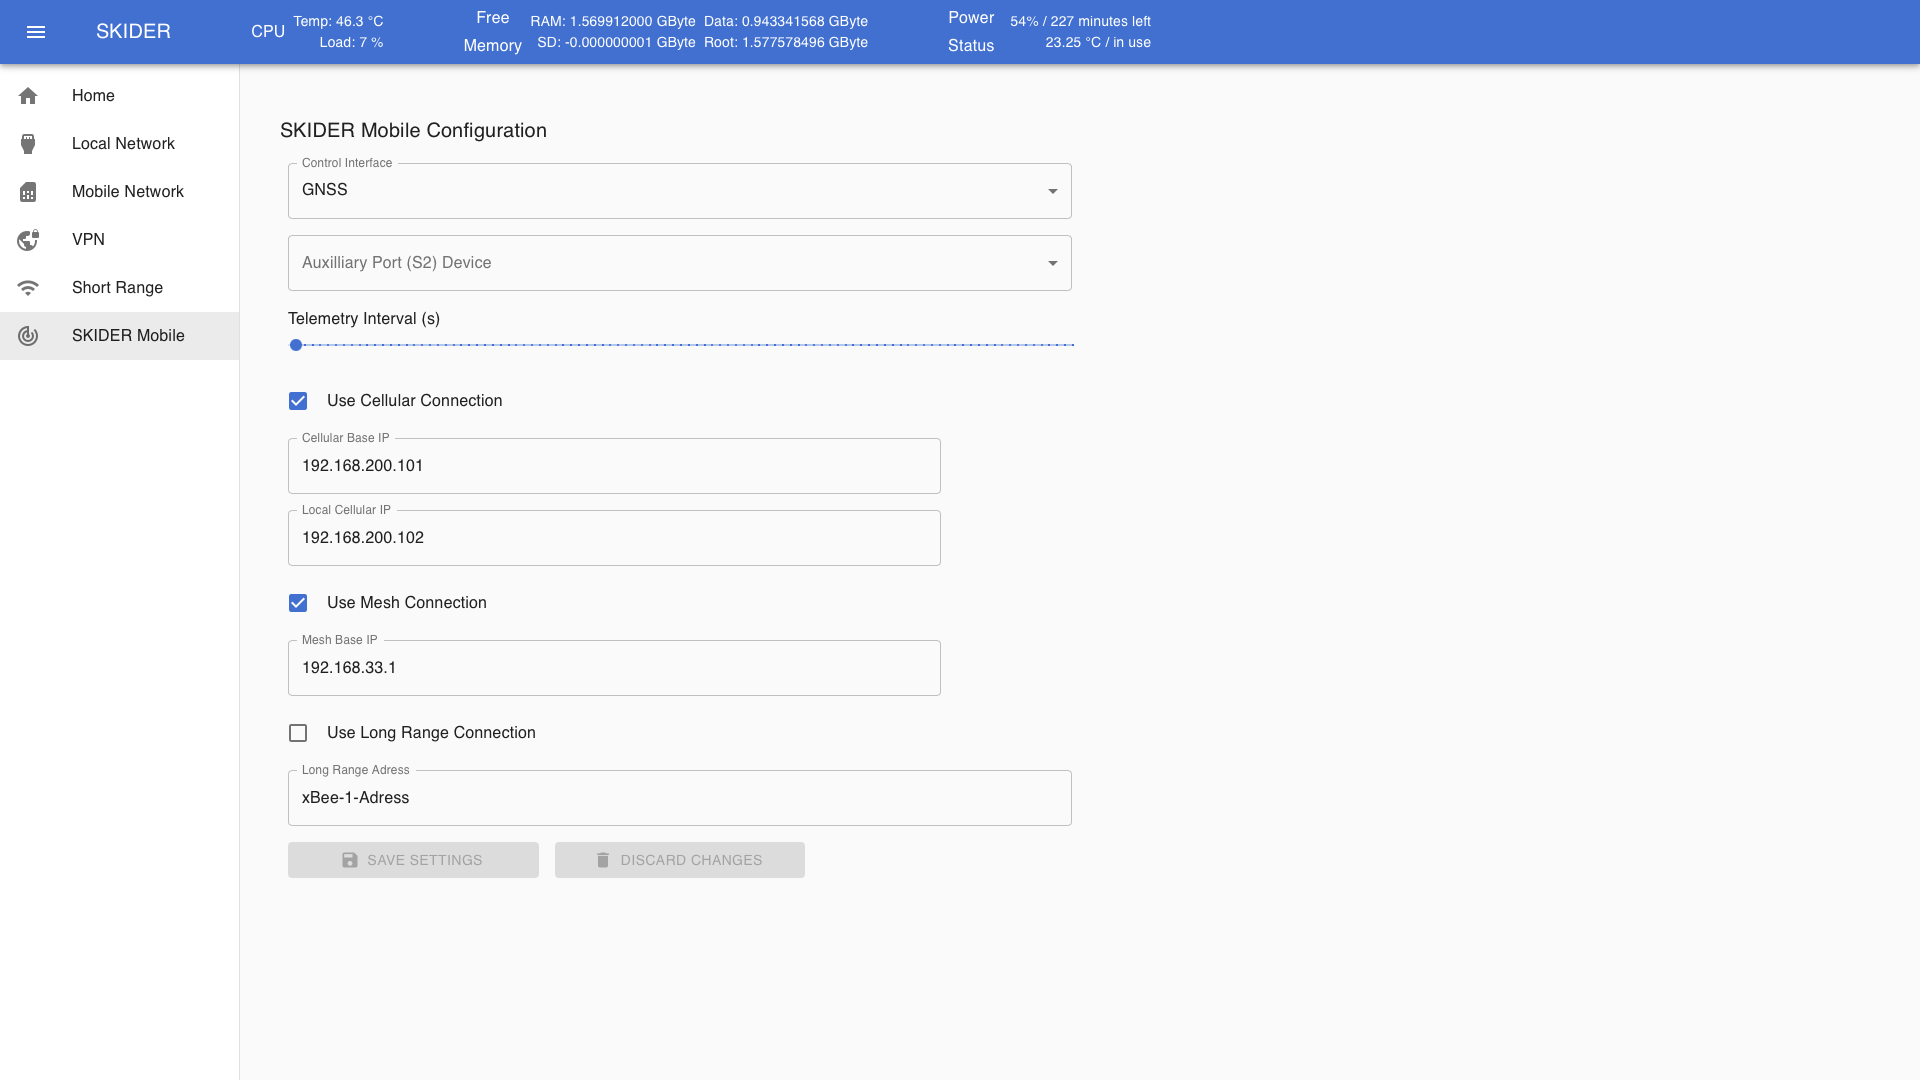Click the SKIDER app title

pos(133,32)
